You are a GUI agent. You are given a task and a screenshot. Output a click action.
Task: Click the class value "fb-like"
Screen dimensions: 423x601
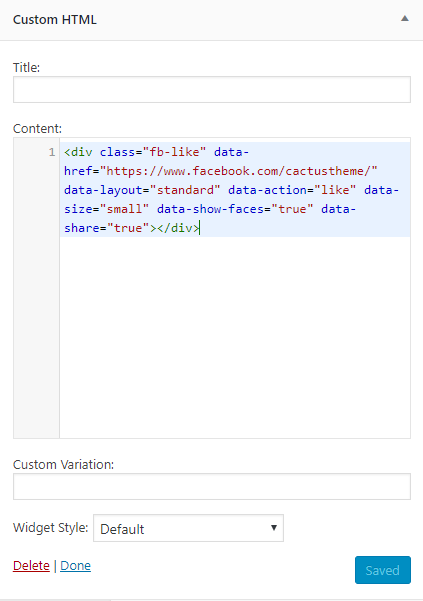(174, 152)
